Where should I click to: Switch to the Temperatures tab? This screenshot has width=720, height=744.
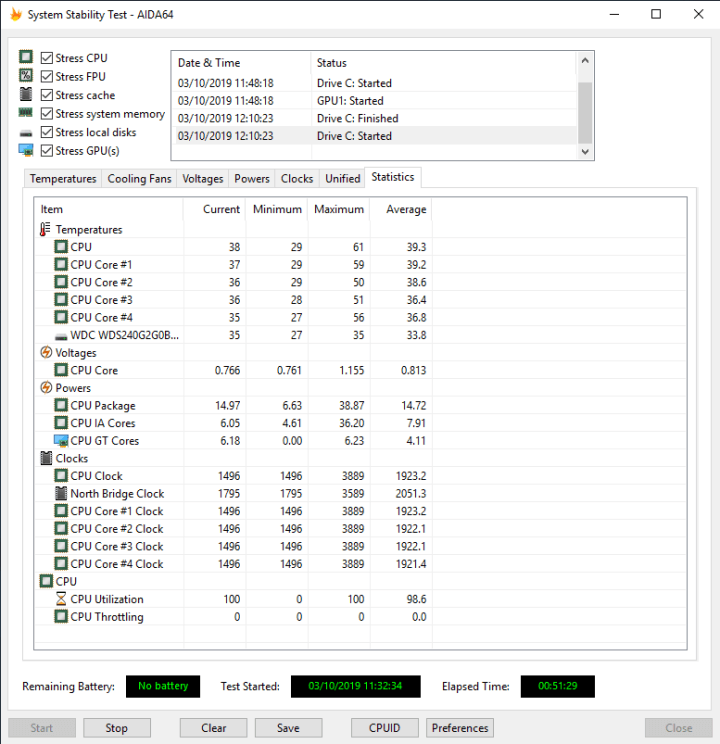63,179
